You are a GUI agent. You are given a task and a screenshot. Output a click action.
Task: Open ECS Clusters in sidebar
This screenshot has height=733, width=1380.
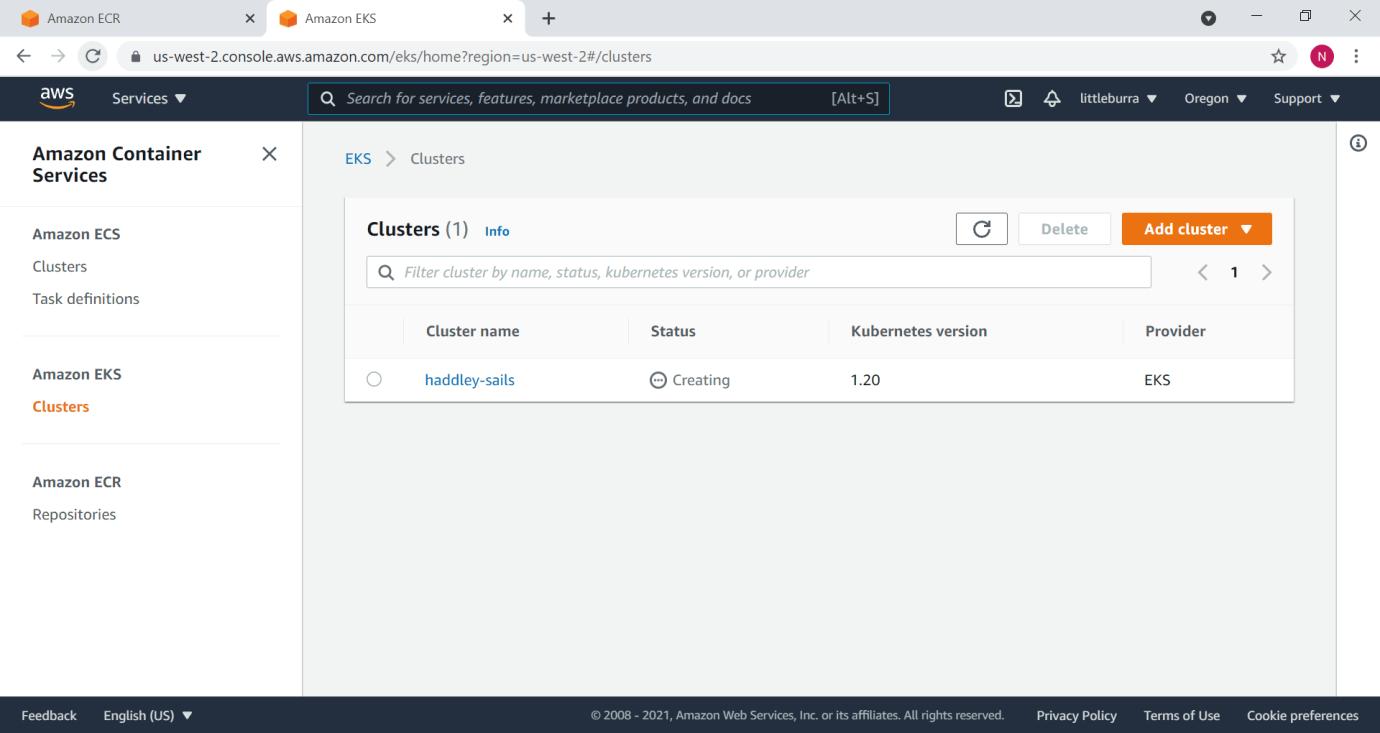pyautogui.click(x=60, y=266)
